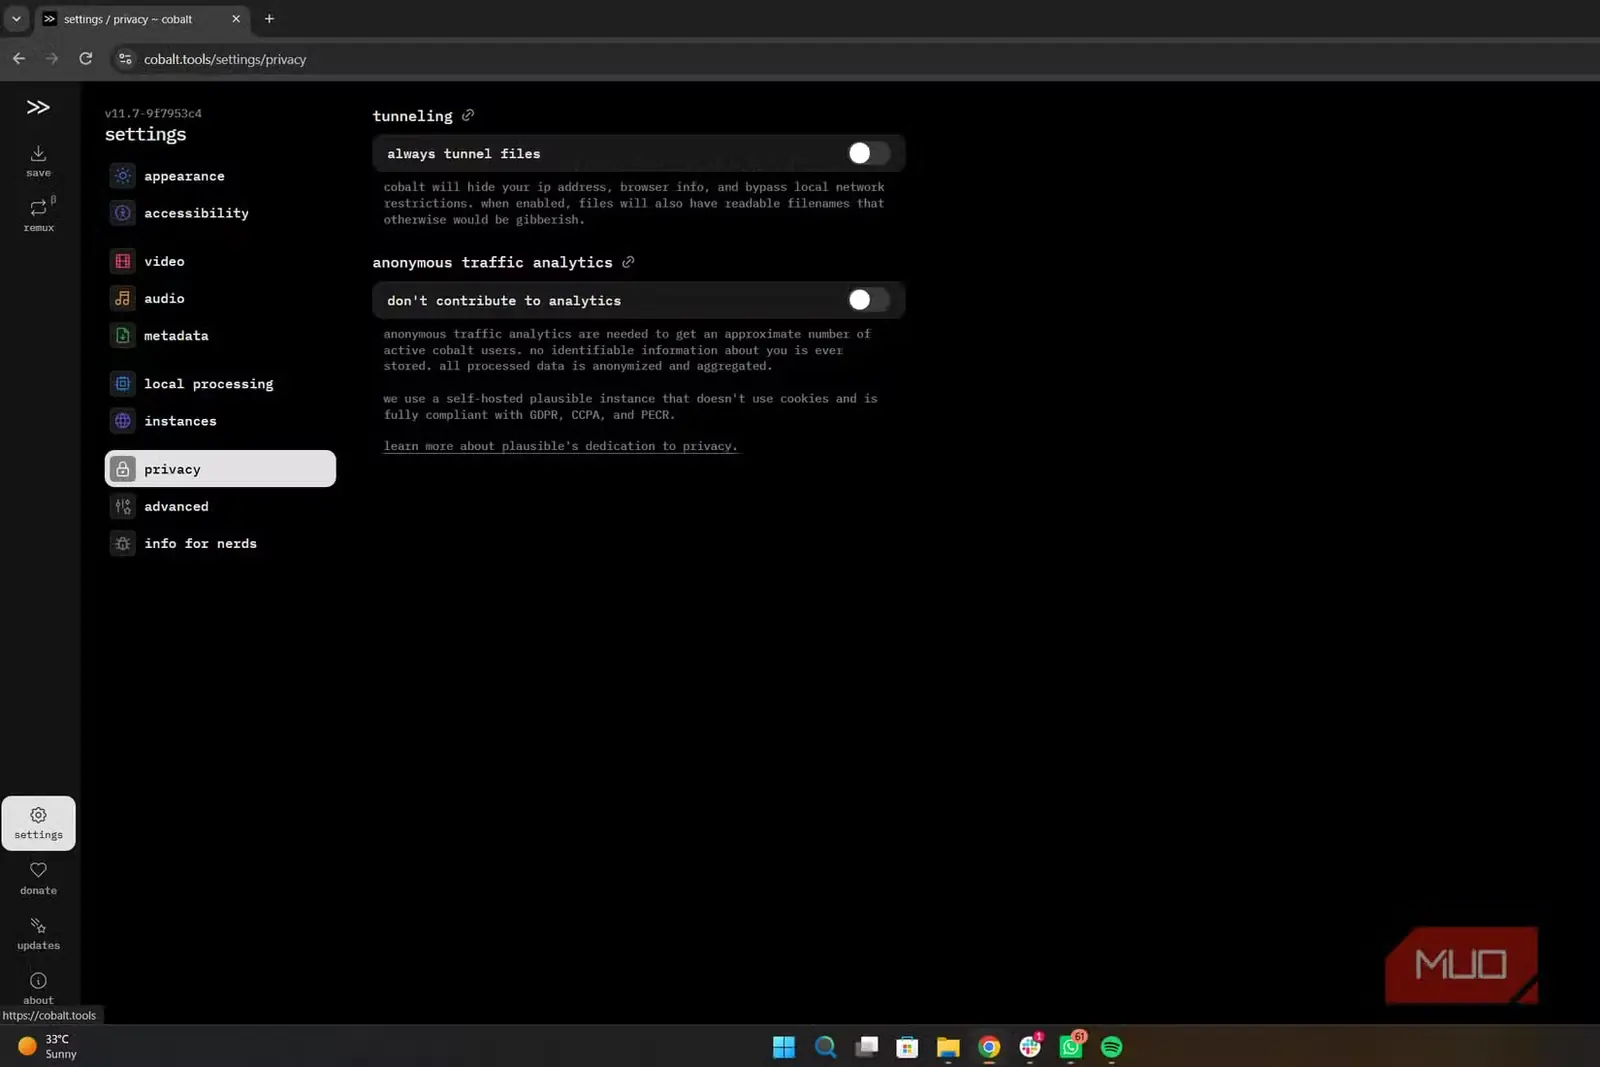Click the cobalt logo at the sidebar top

38,107
